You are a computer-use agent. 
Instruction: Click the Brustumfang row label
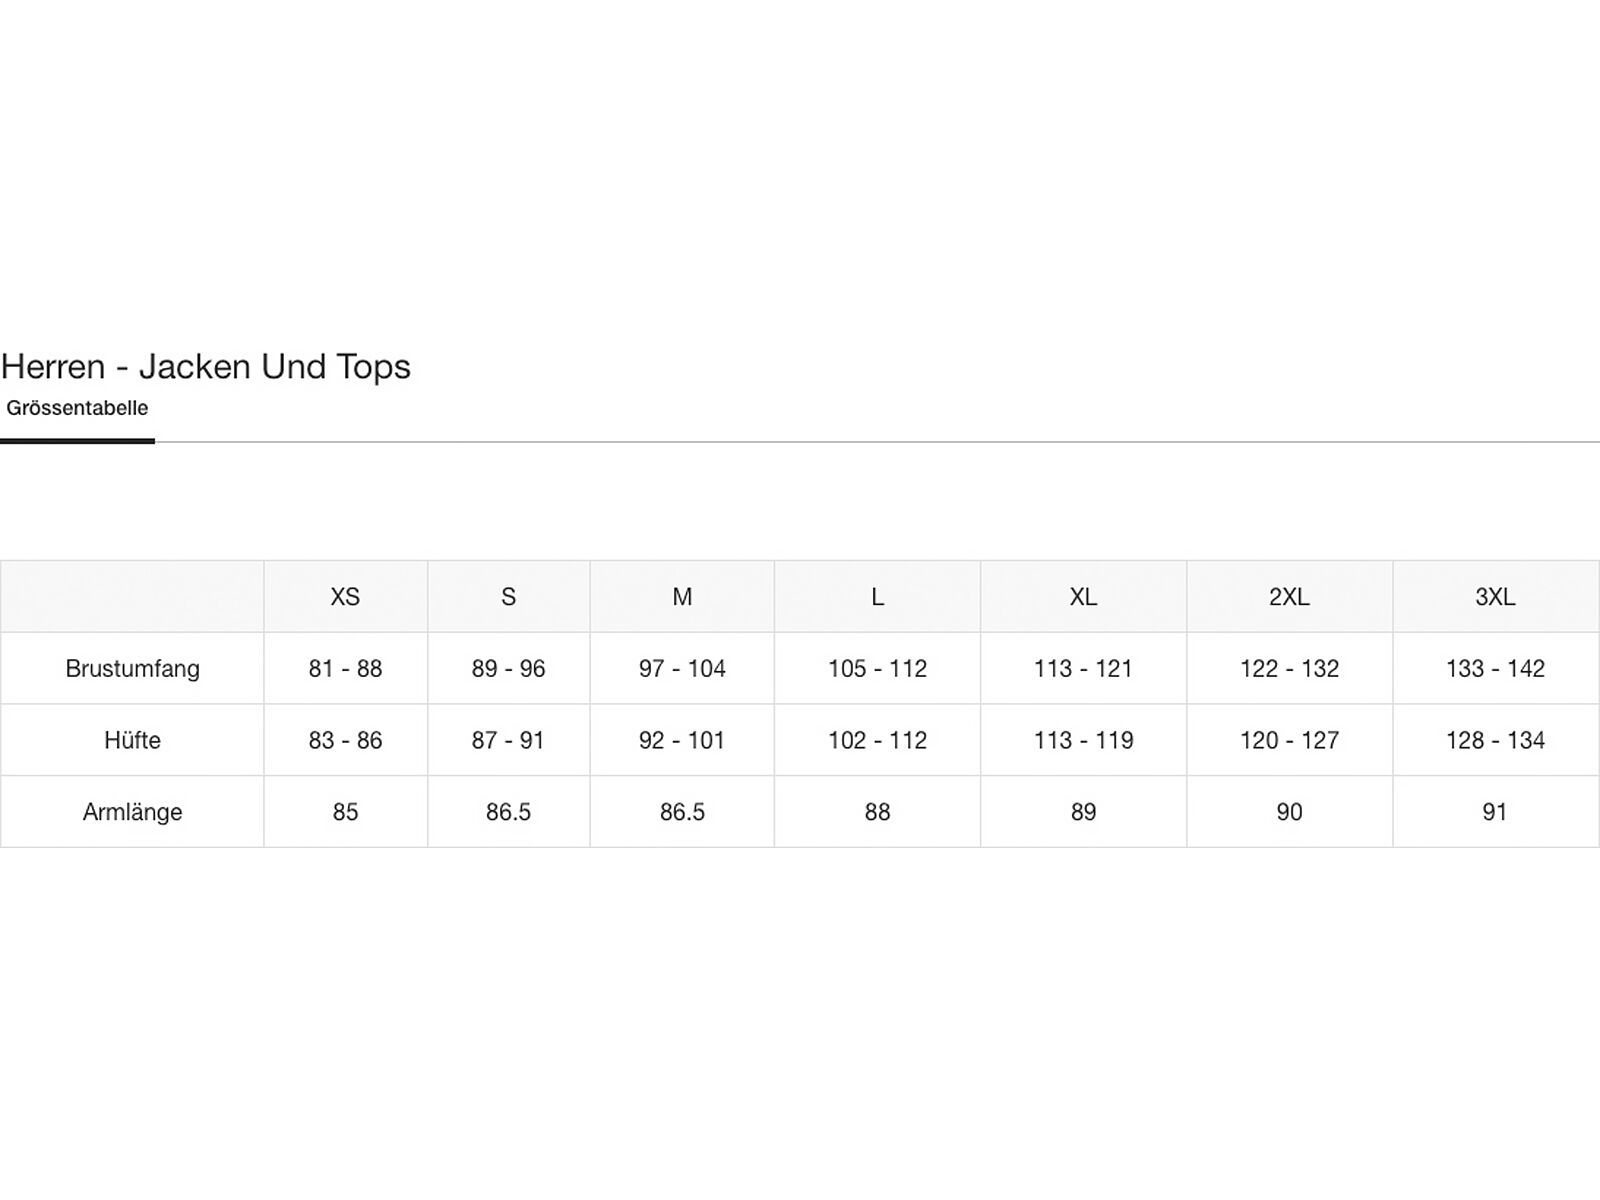pos(132,669)
